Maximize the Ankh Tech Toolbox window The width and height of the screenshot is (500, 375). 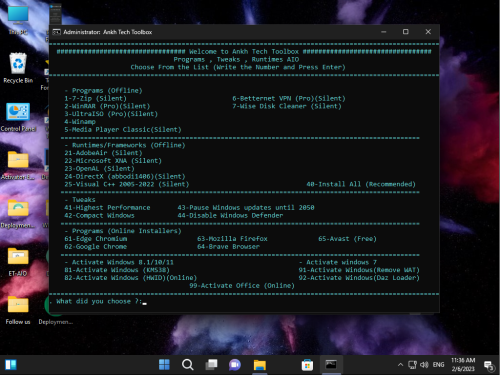[406, 32]
